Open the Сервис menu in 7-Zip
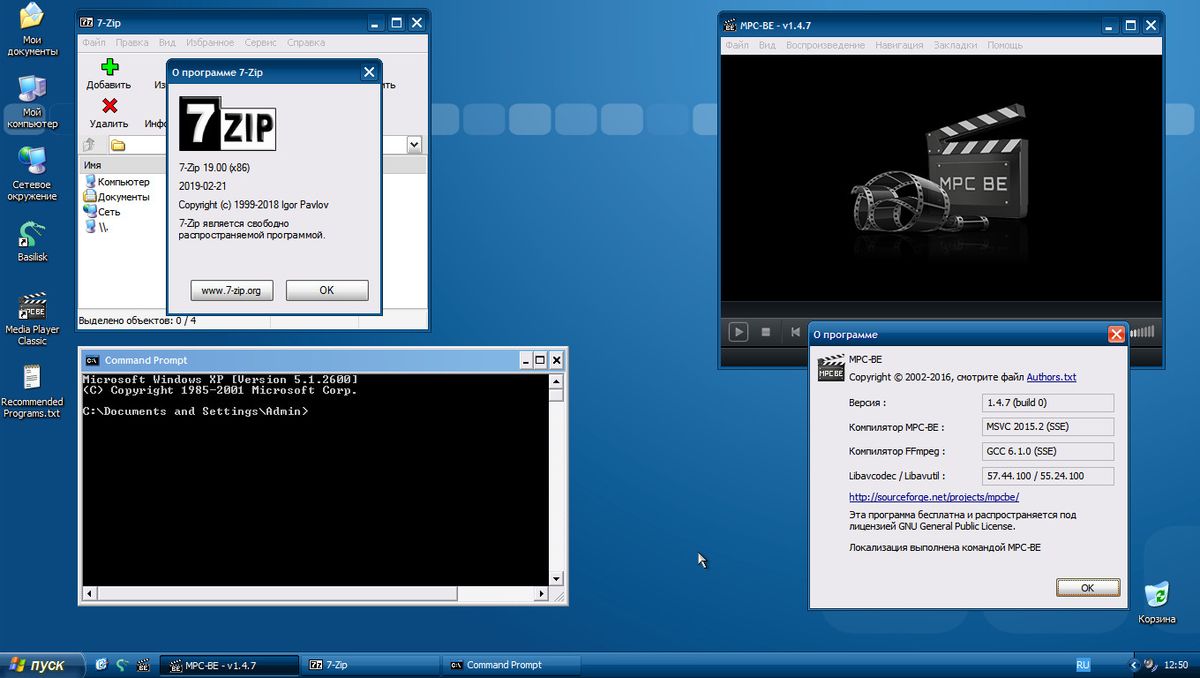Screen dimensions: 1200x678 259,42
